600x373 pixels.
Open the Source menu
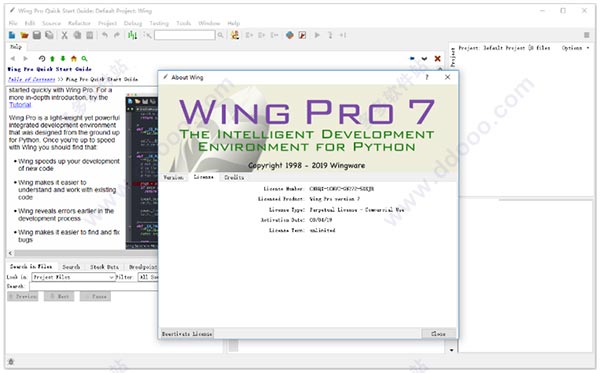(x=52, y=23)
